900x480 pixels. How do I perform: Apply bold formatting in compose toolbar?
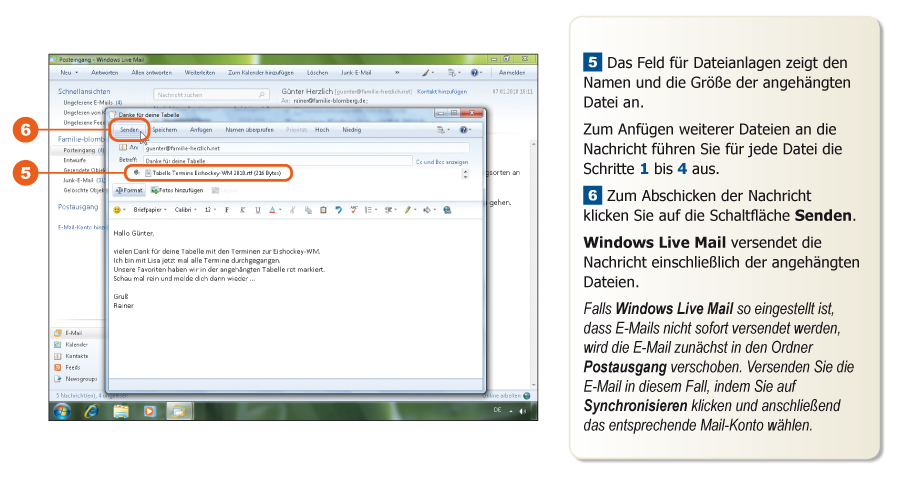click(x=228, y=210)
